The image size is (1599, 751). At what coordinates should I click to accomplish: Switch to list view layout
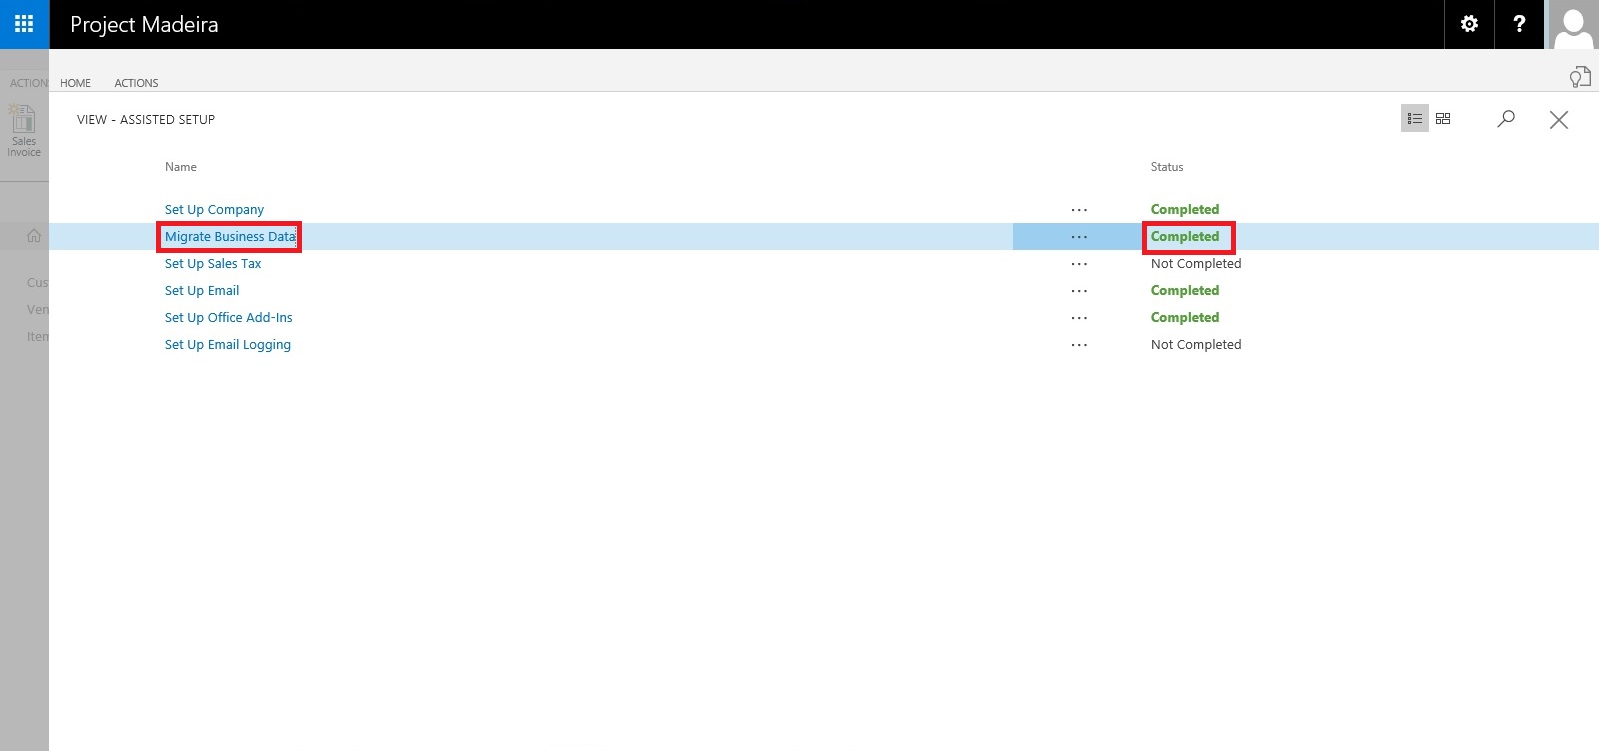pyautogui.click(x=1414, y=119)
